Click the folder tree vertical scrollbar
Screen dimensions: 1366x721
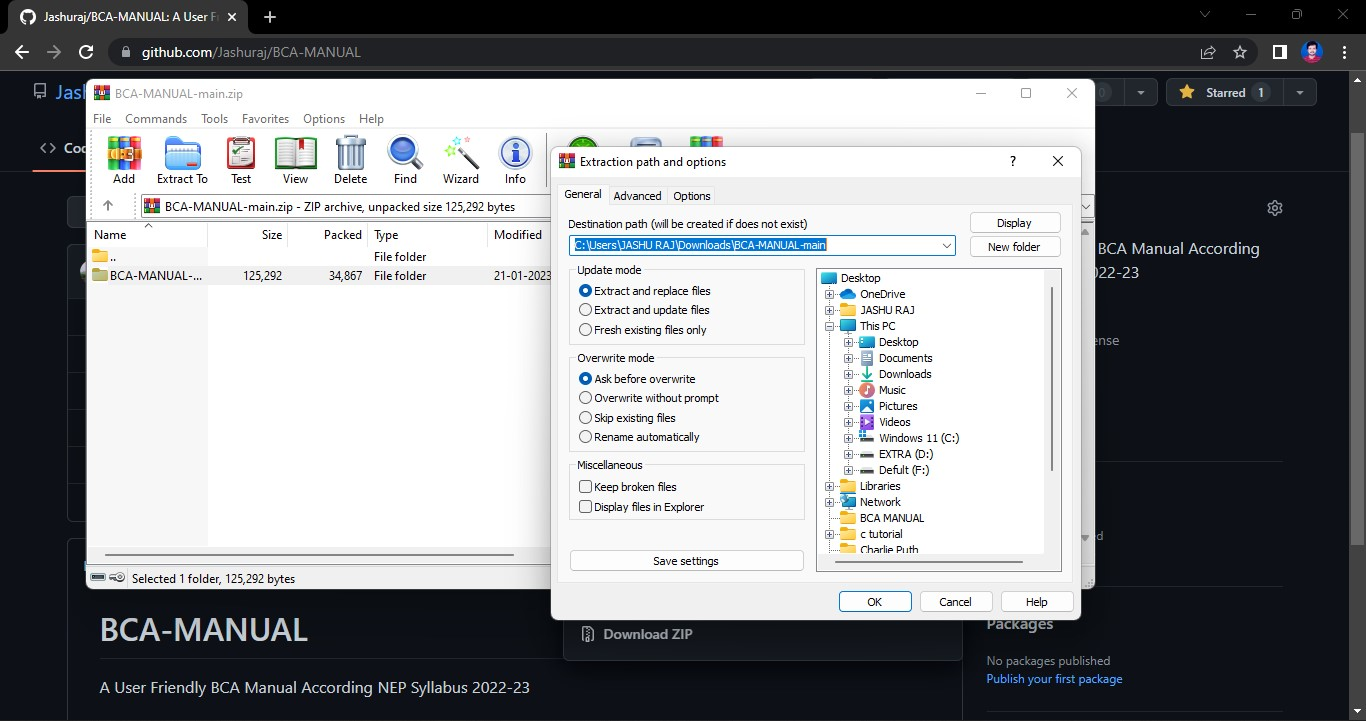point(1050,378)
